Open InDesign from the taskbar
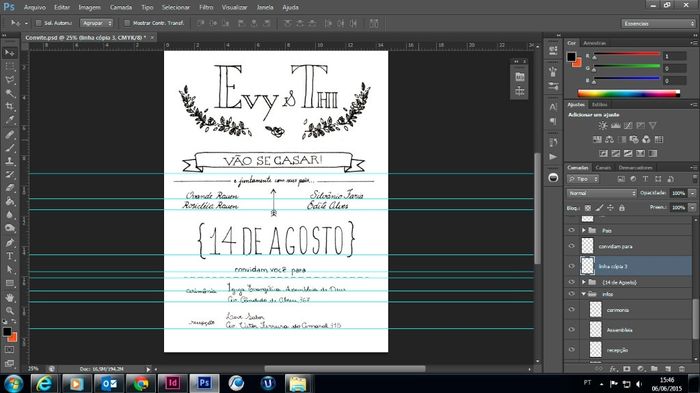The image size is (700, 393). (172, 383)
